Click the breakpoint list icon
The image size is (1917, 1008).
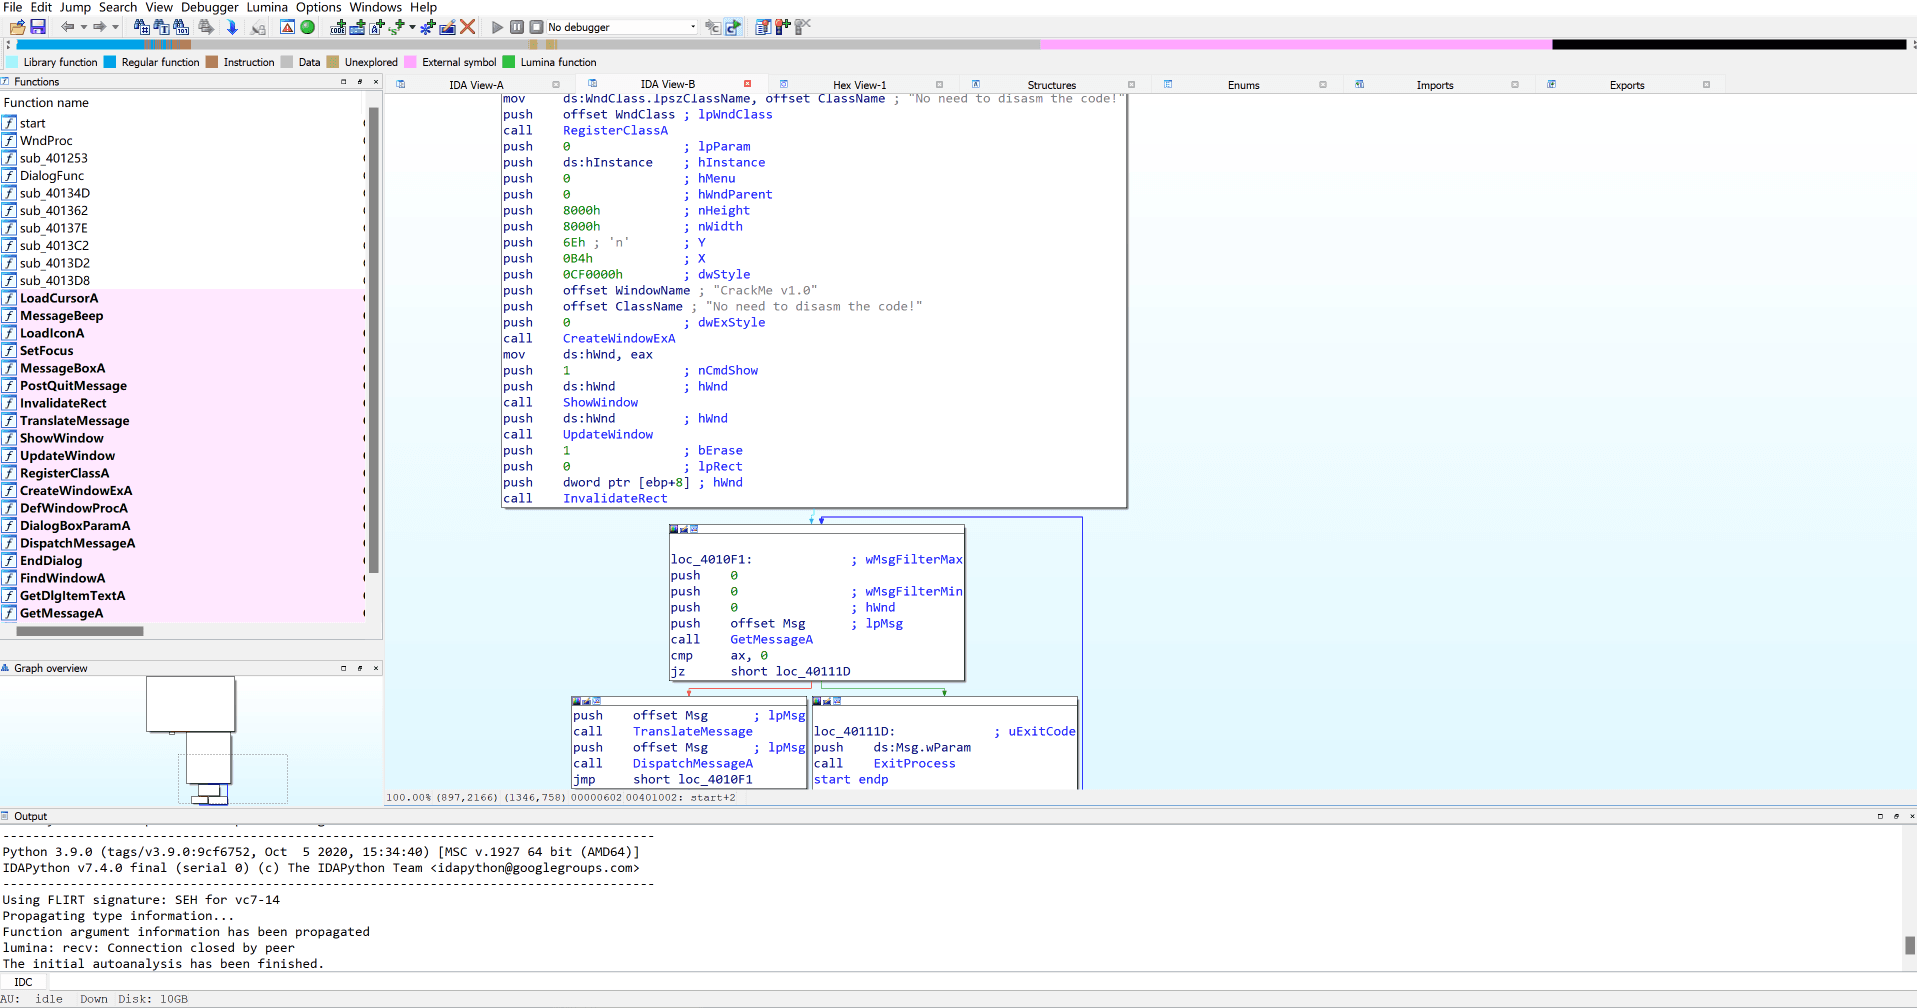tap(762, 27)
